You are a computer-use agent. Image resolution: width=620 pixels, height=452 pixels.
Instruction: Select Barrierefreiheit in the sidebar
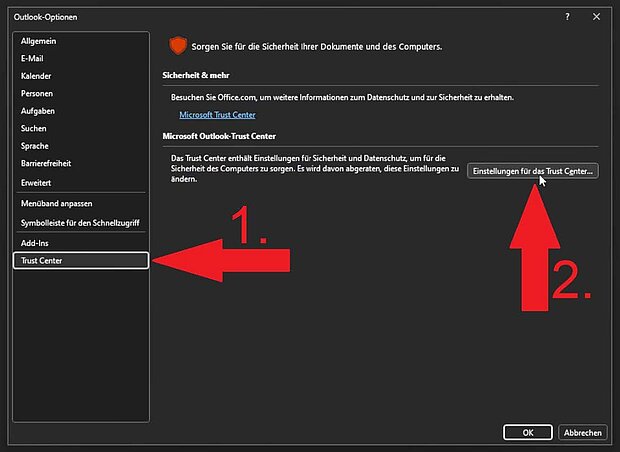pos(81,163)
